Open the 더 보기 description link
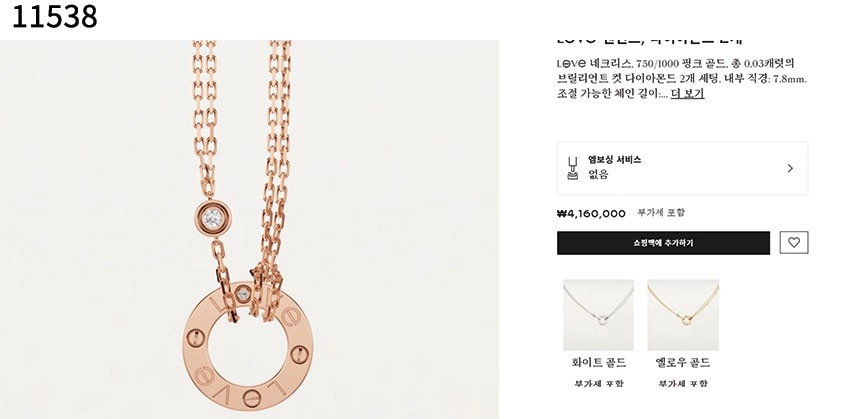 click(687, 93)
